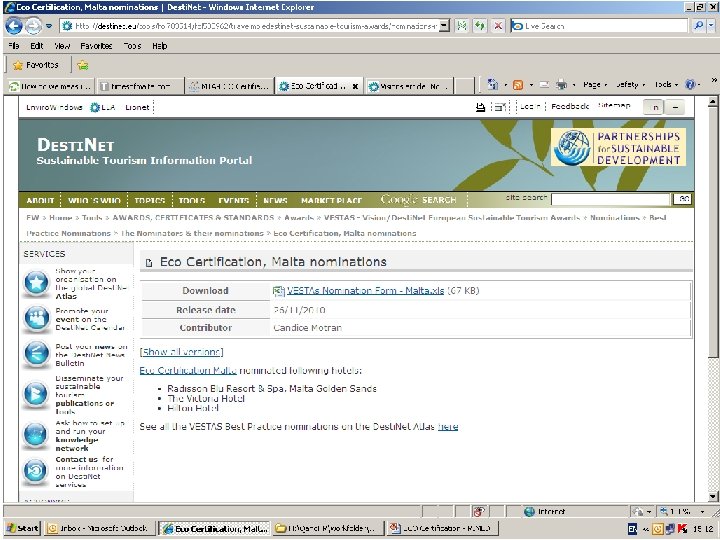Switch to the third browser tab 'NTA...Certific...'
720x540 pixels.
[230, 86]
